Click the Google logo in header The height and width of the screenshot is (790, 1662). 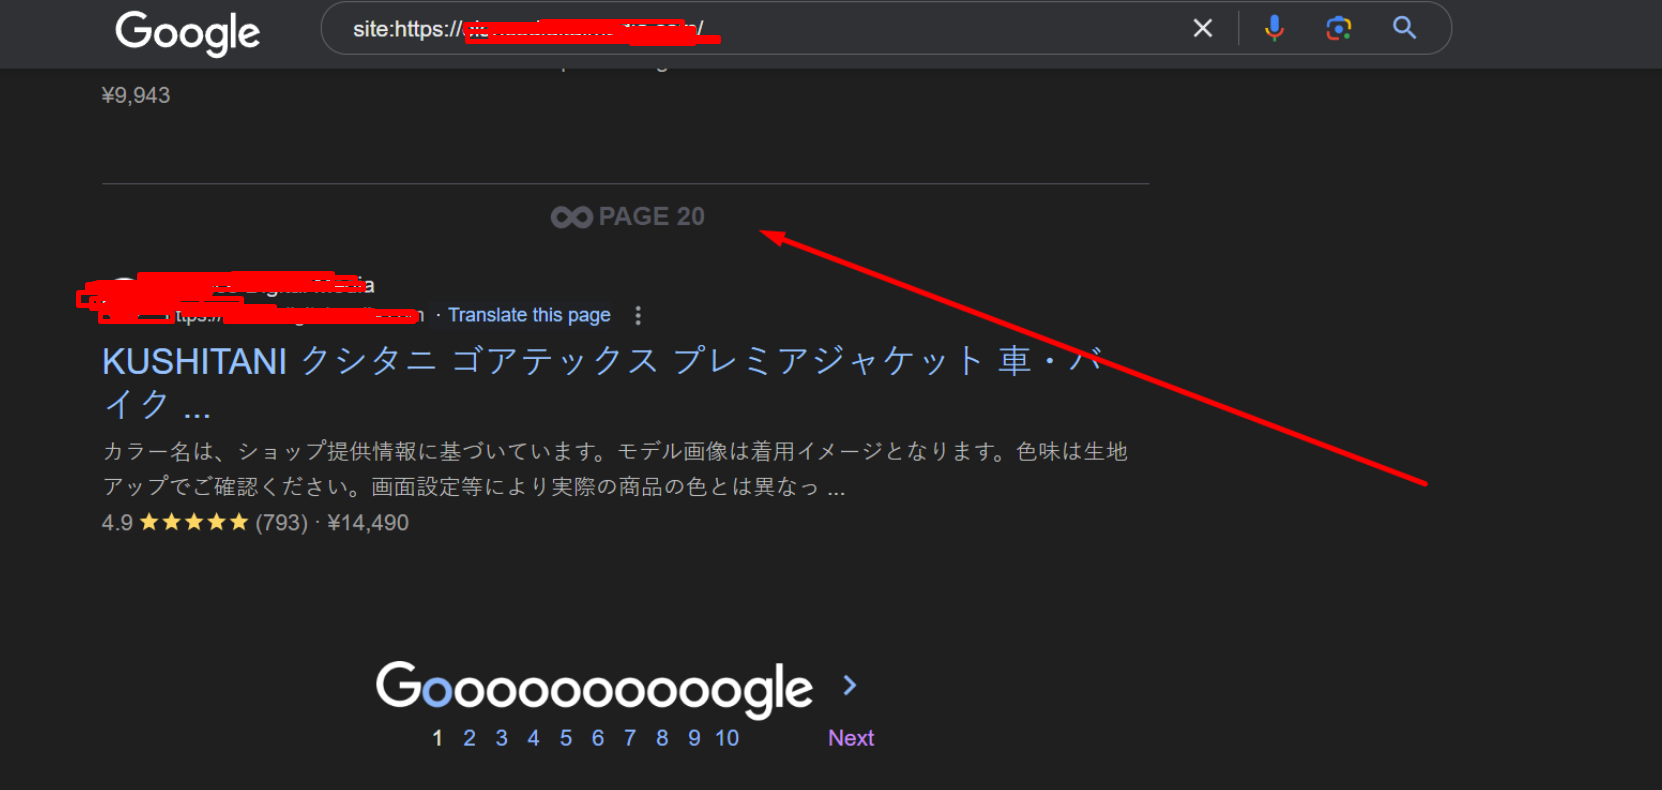[187, 32]
